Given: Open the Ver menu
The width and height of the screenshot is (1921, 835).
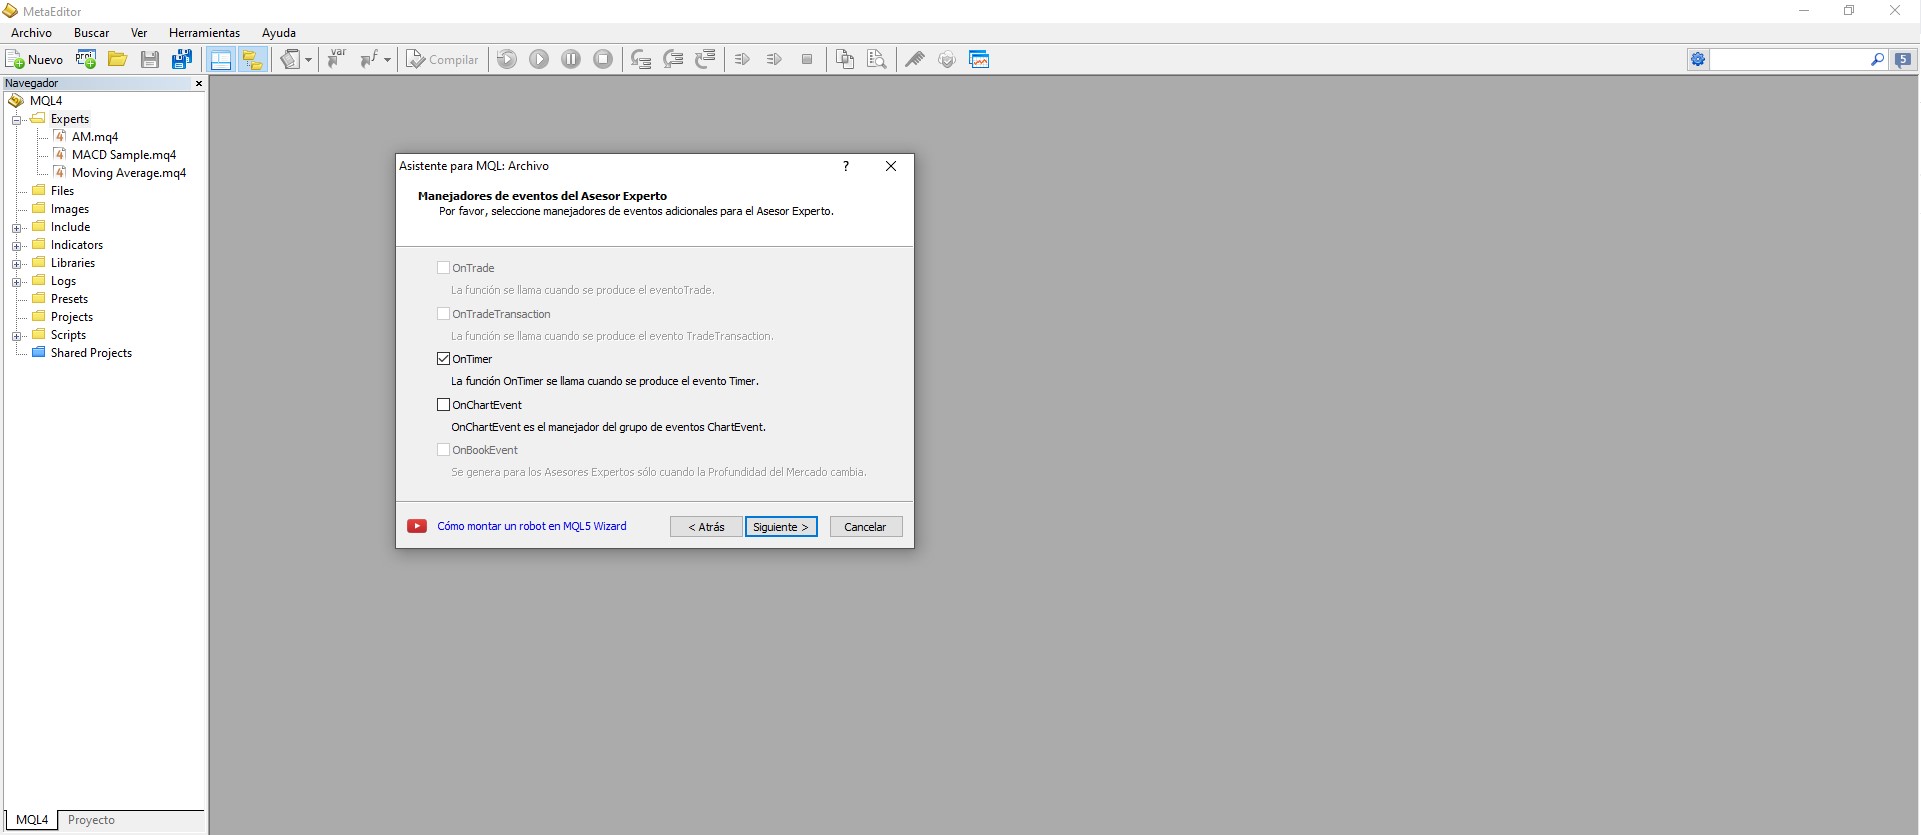Looking at the screenshot, I should [139, 33].
